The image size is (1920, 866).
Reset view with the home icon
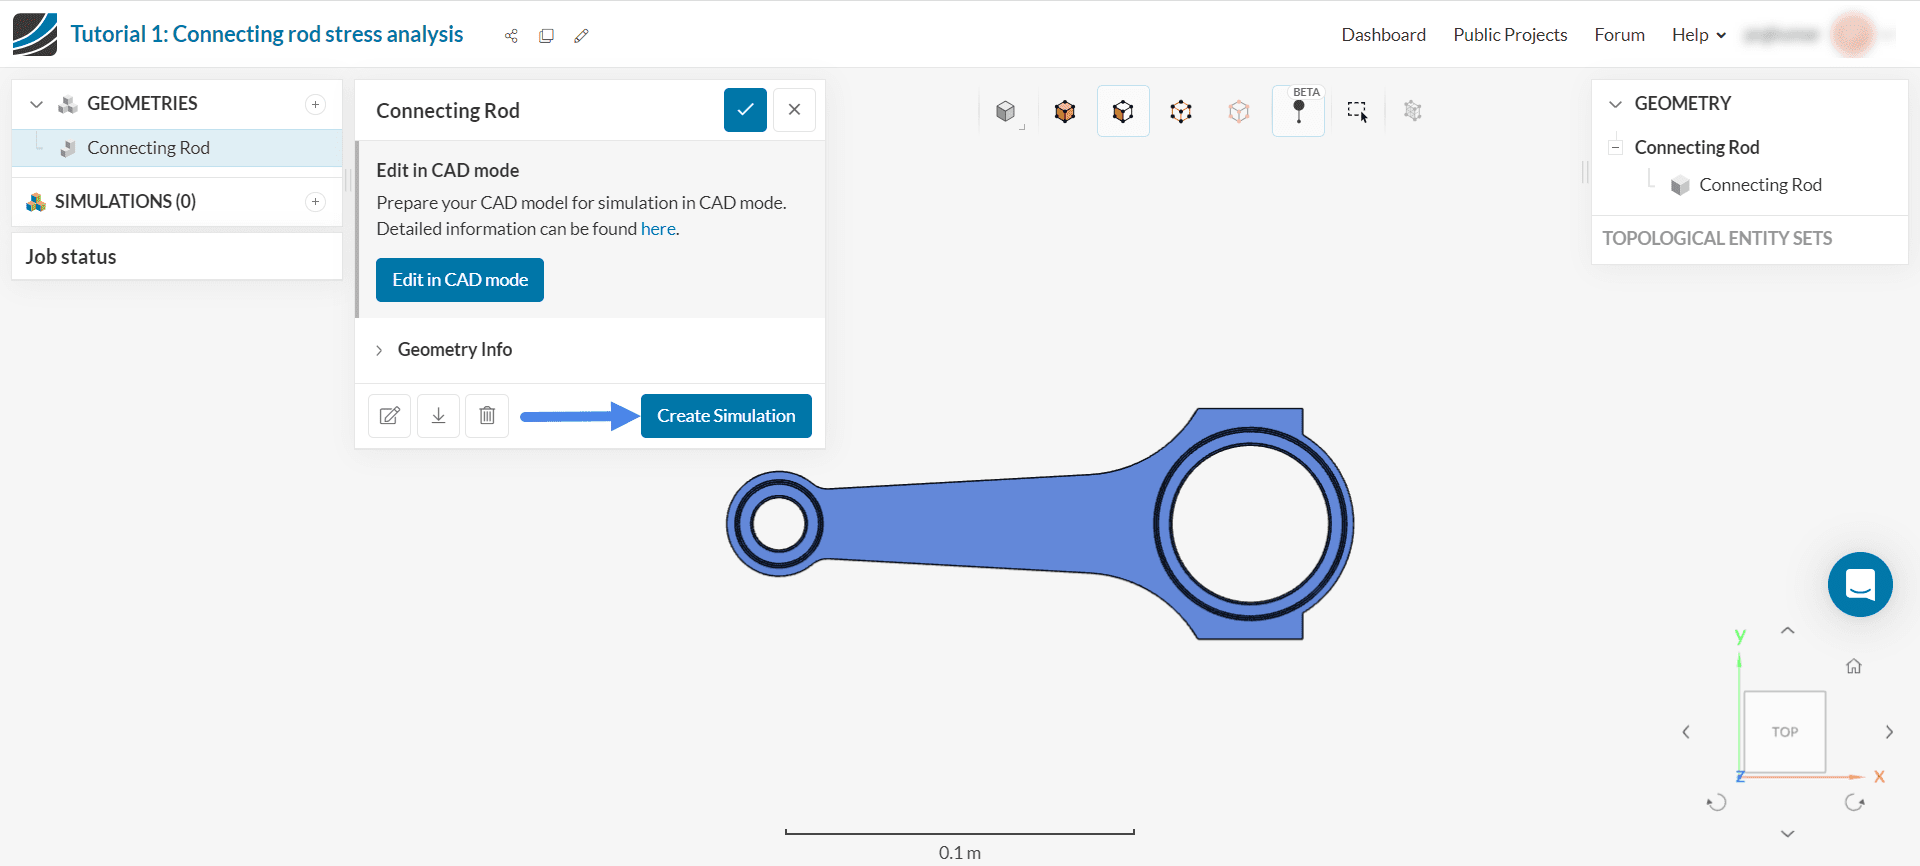[1853, 666]
